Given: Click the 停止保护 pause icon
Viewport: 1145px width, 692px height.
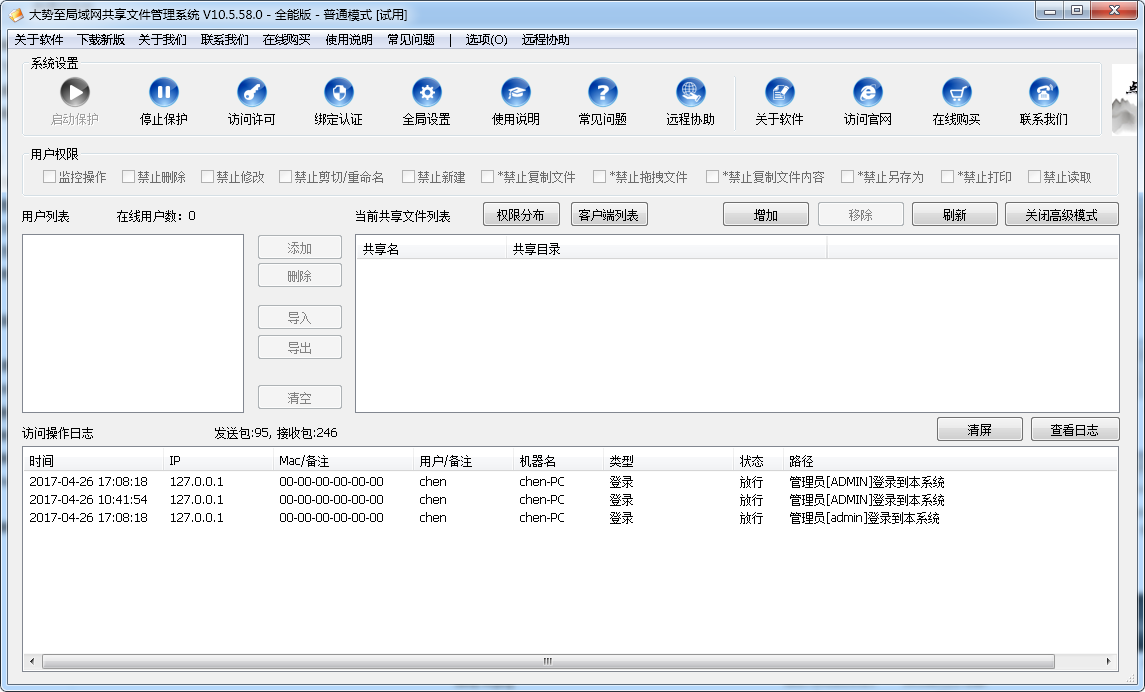Looking at the screenshot, I should click(164, 93).
